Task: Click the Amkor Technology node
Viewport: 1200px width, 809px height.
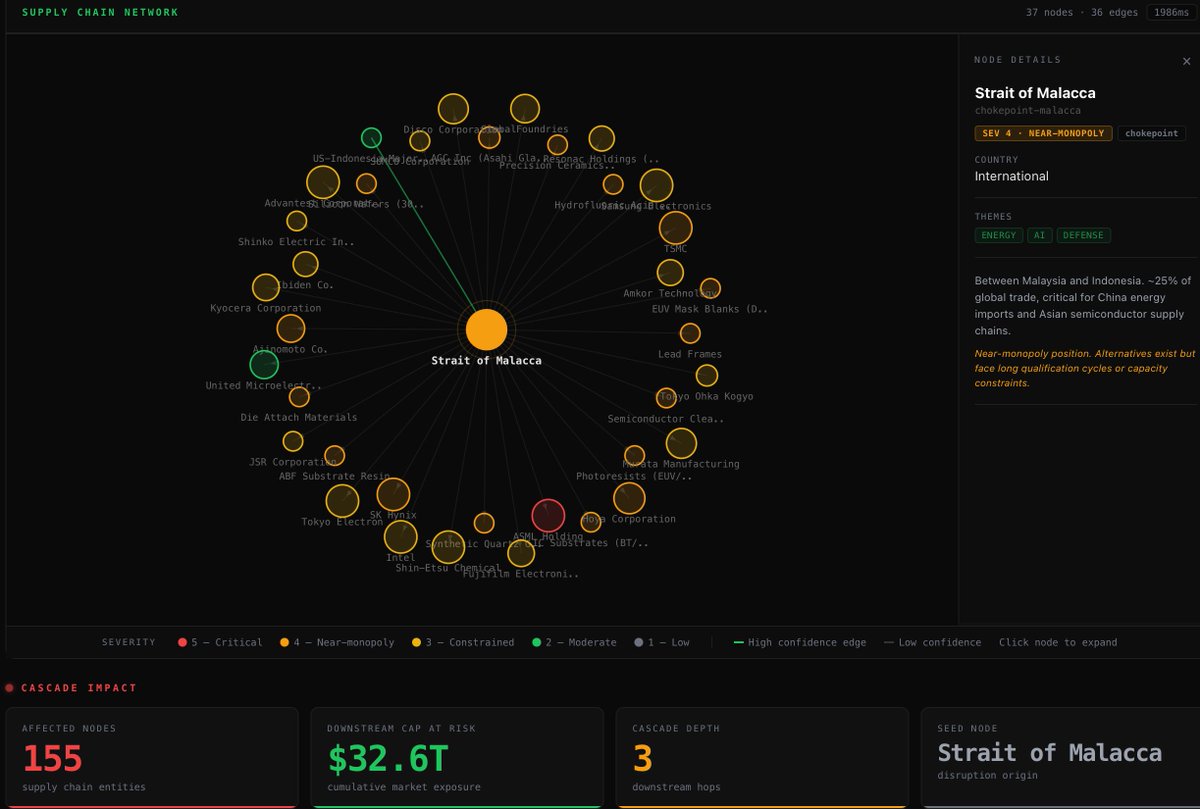Action: 670,272
